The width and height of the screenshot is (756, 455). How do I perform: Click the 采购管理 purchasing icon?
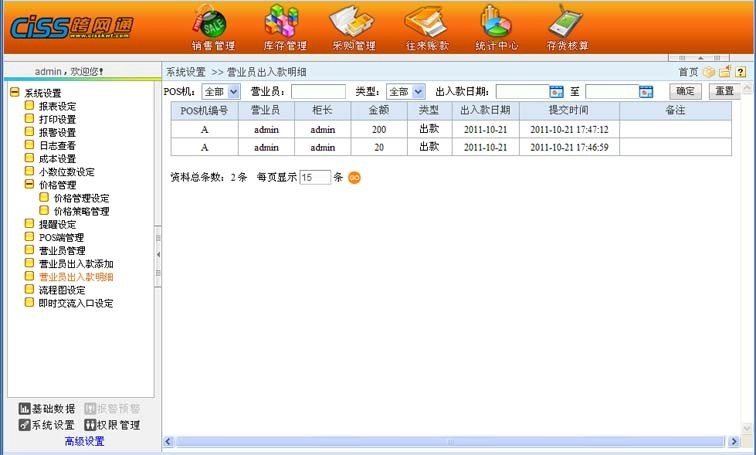pyautogui.click(x=354, y=24)
